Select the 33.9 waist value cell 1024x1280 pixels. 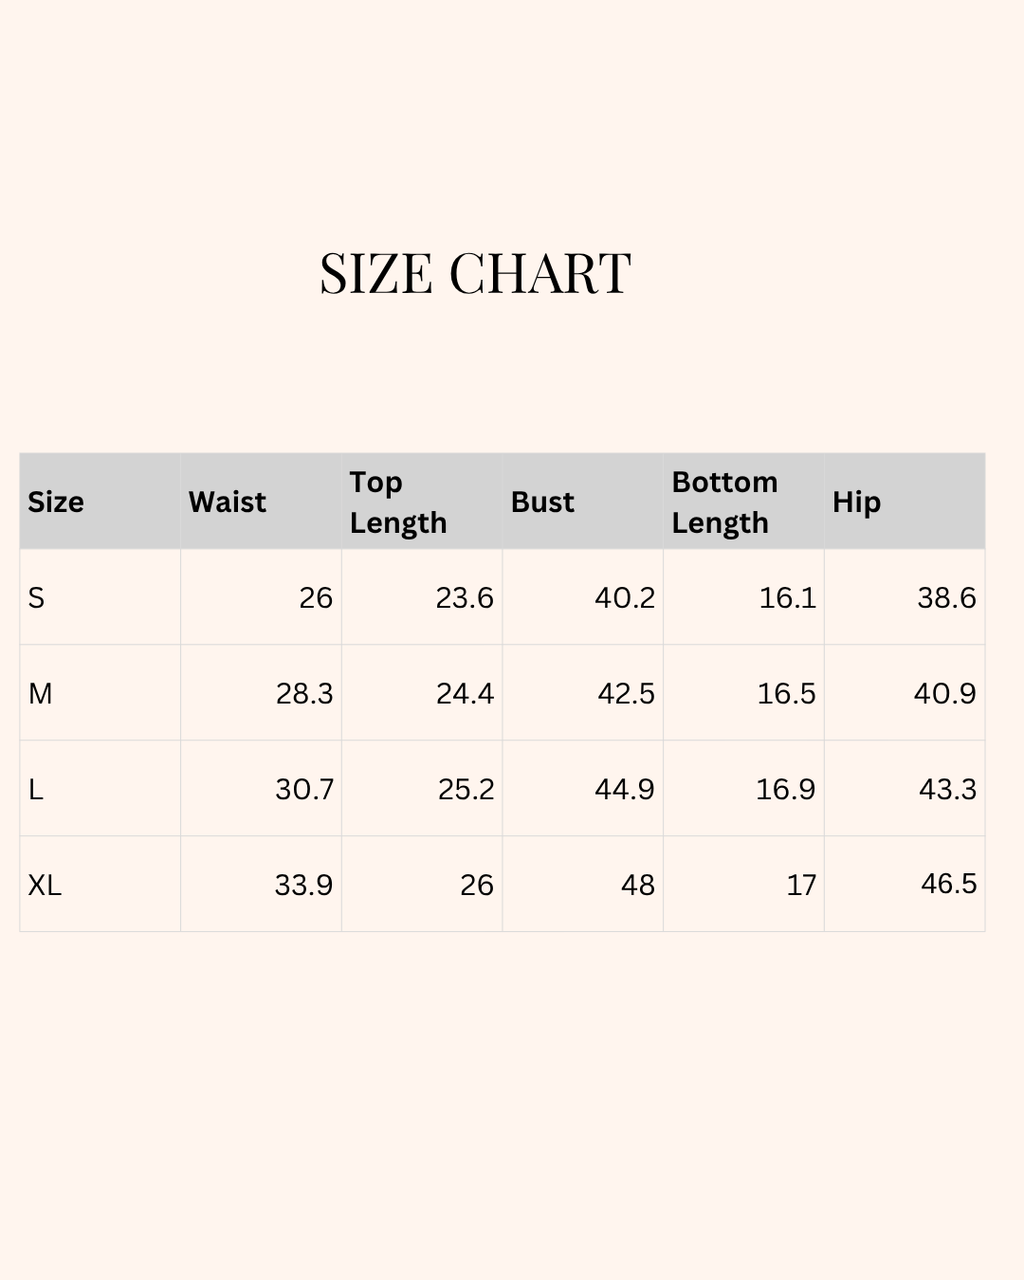pos(304,885)
